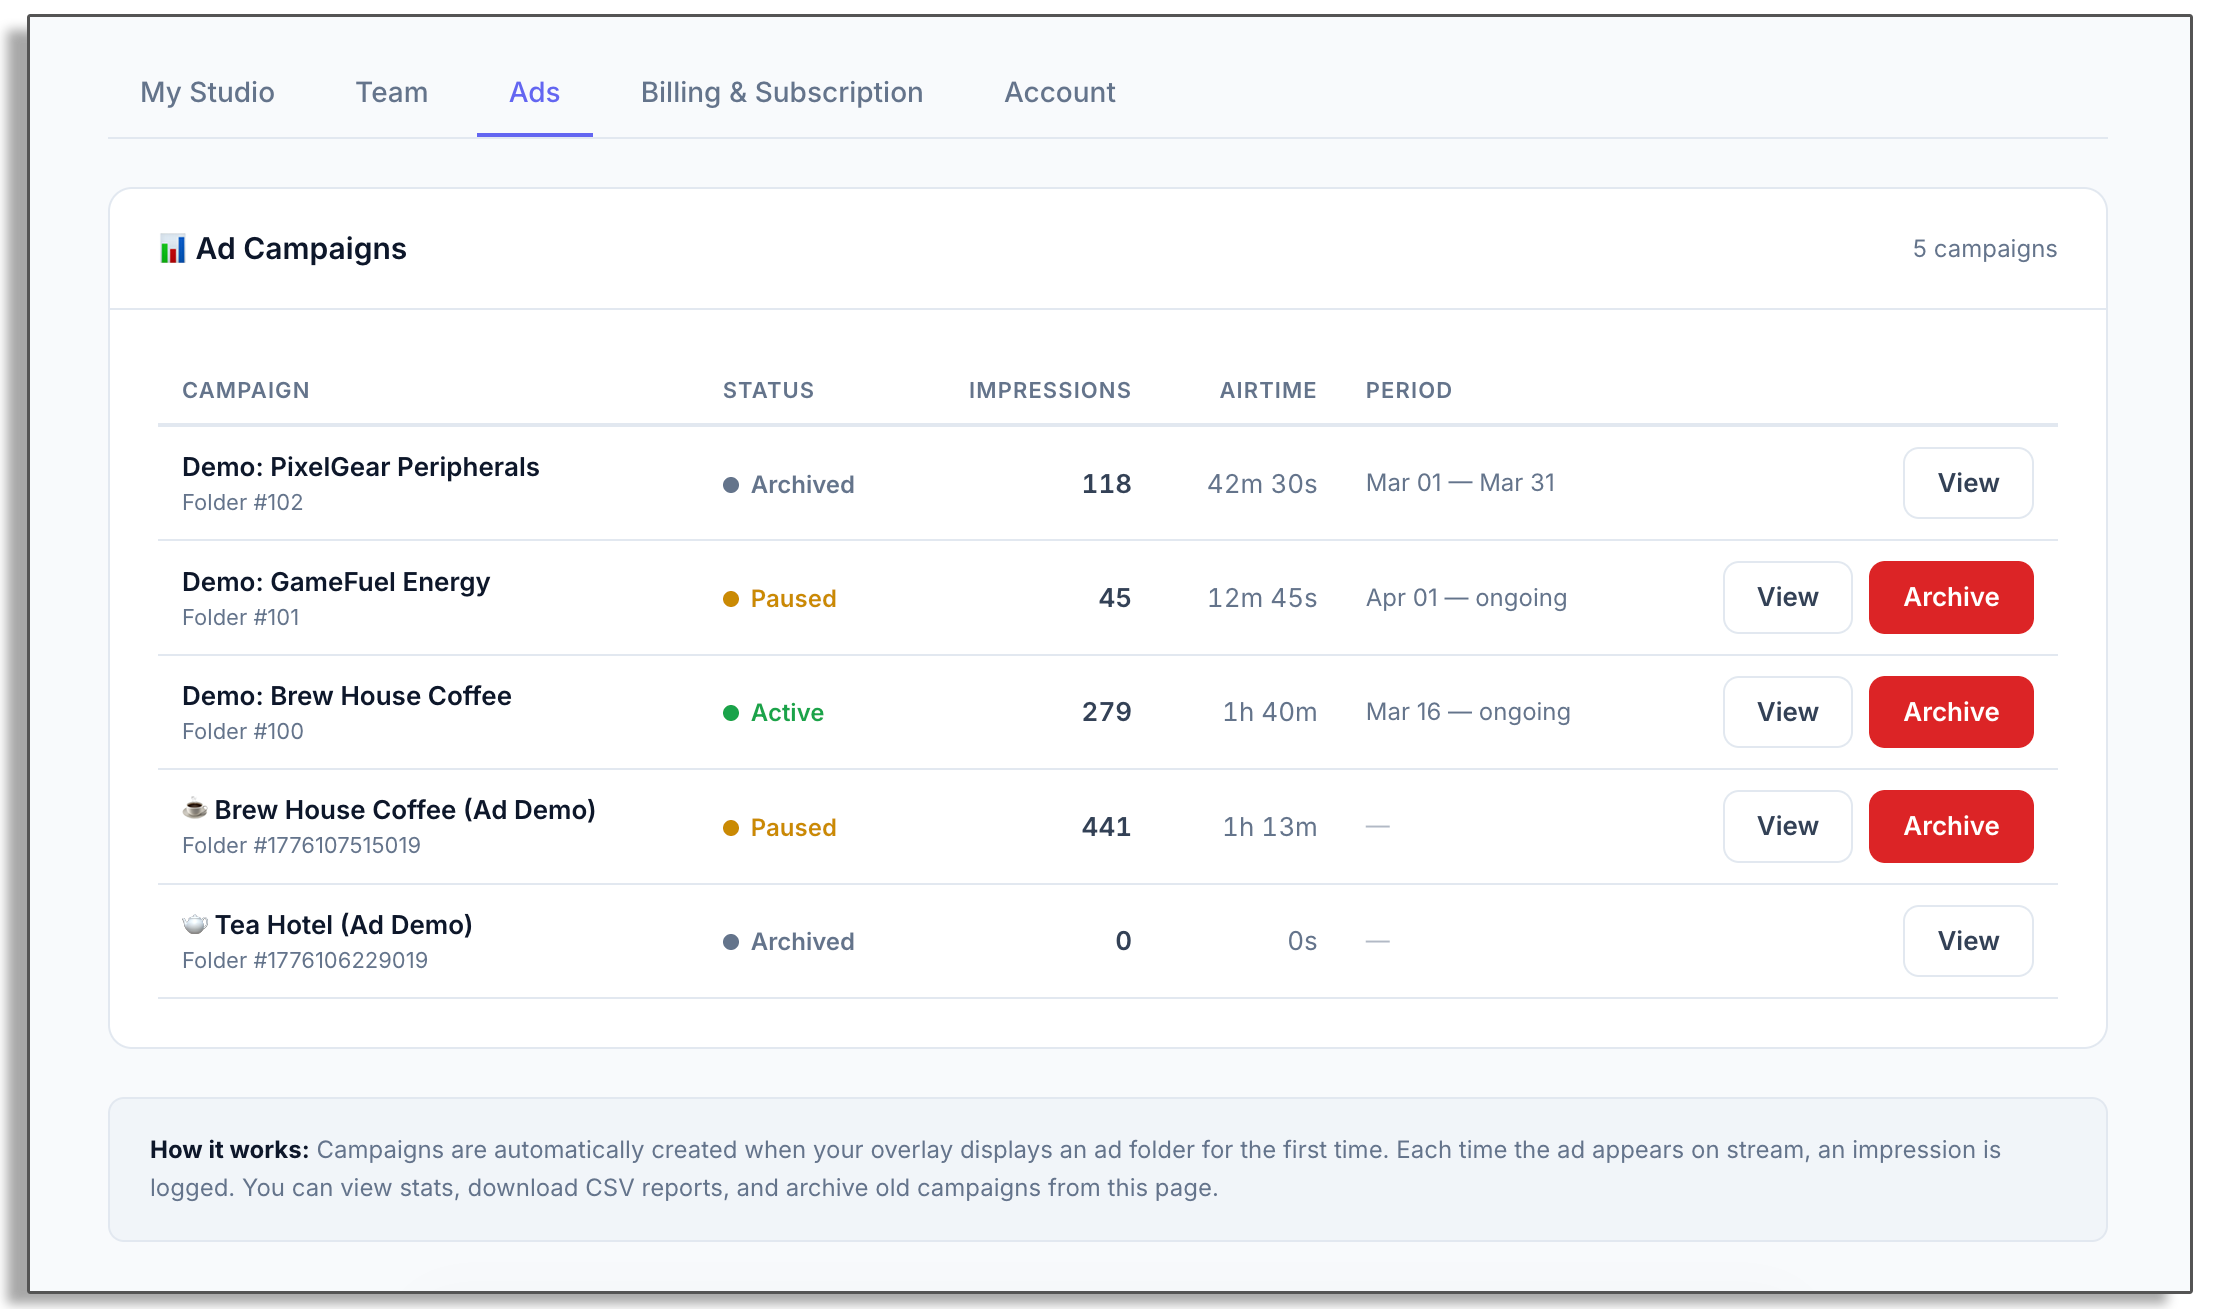Click the 5 campaigns counter label
2220x1309 pixels.
pos(1985,248)
